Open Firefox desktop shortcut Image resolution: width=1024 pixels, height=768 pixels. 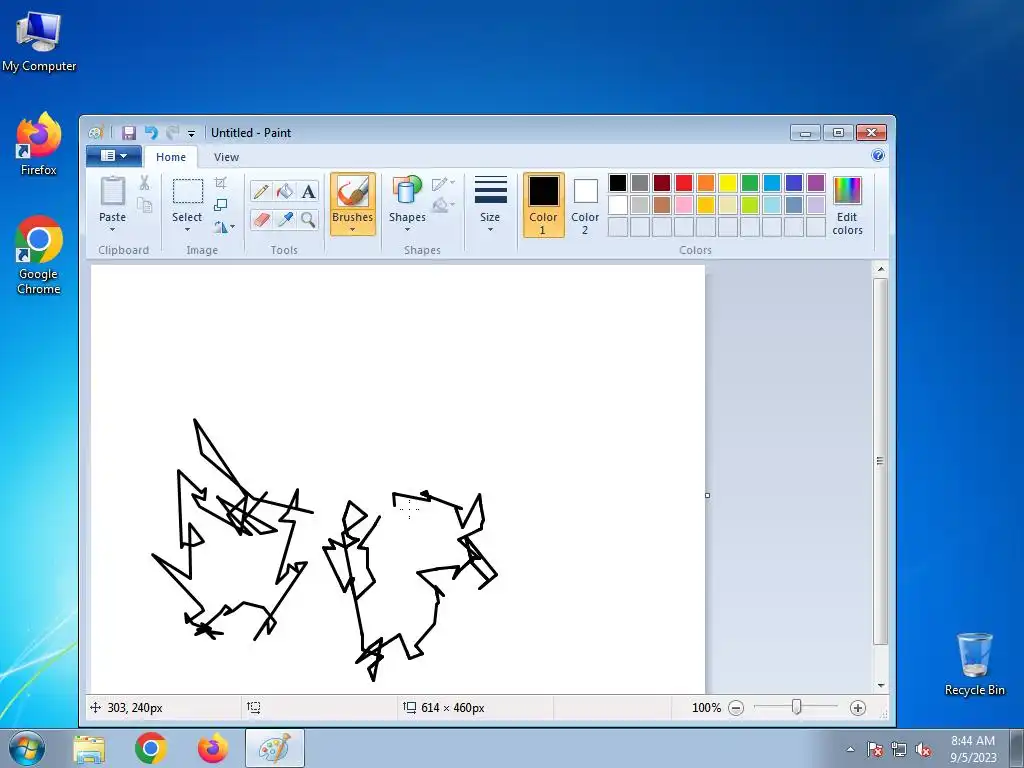(x=39, y=144)
